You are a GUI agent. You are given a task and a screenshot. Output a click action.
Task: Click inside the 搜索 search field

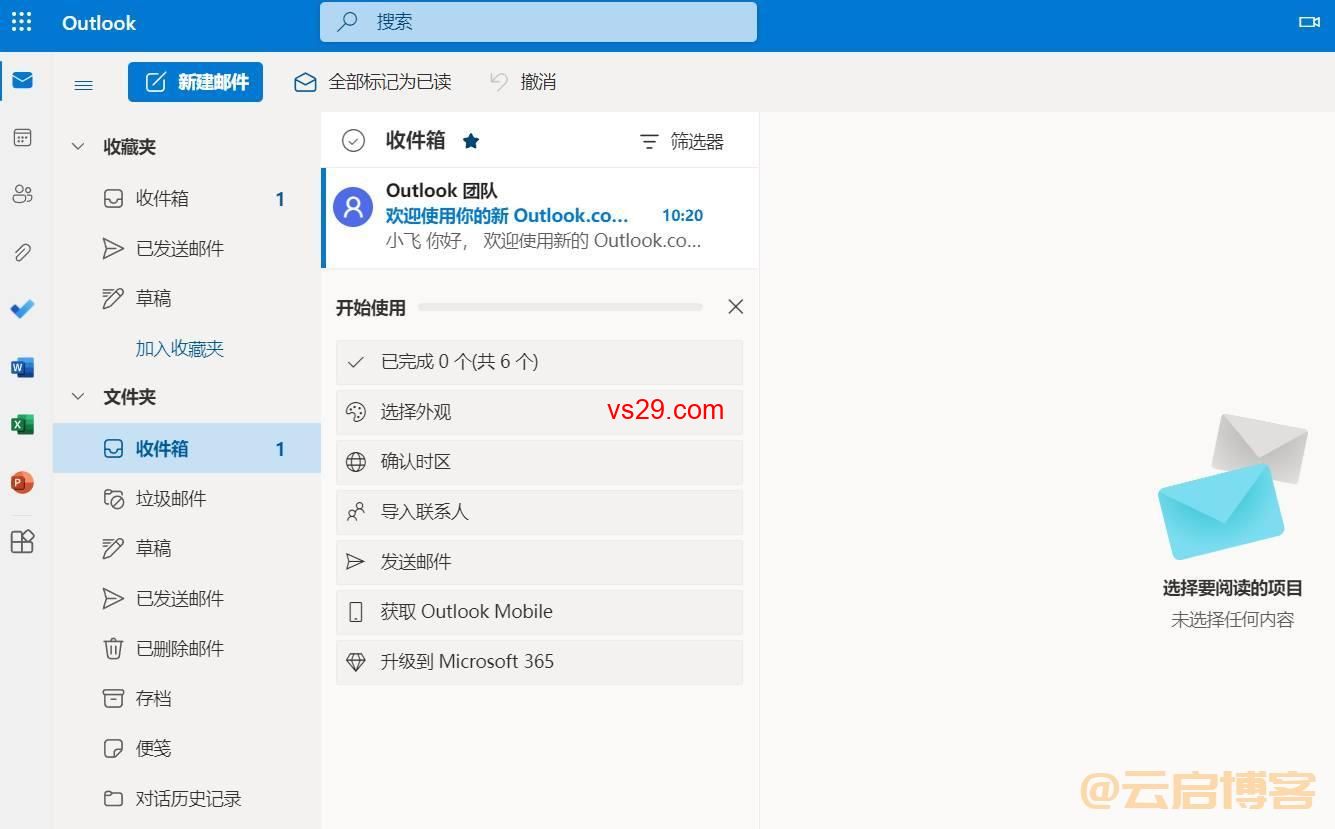pyautogui.click(x=538, y=22)
